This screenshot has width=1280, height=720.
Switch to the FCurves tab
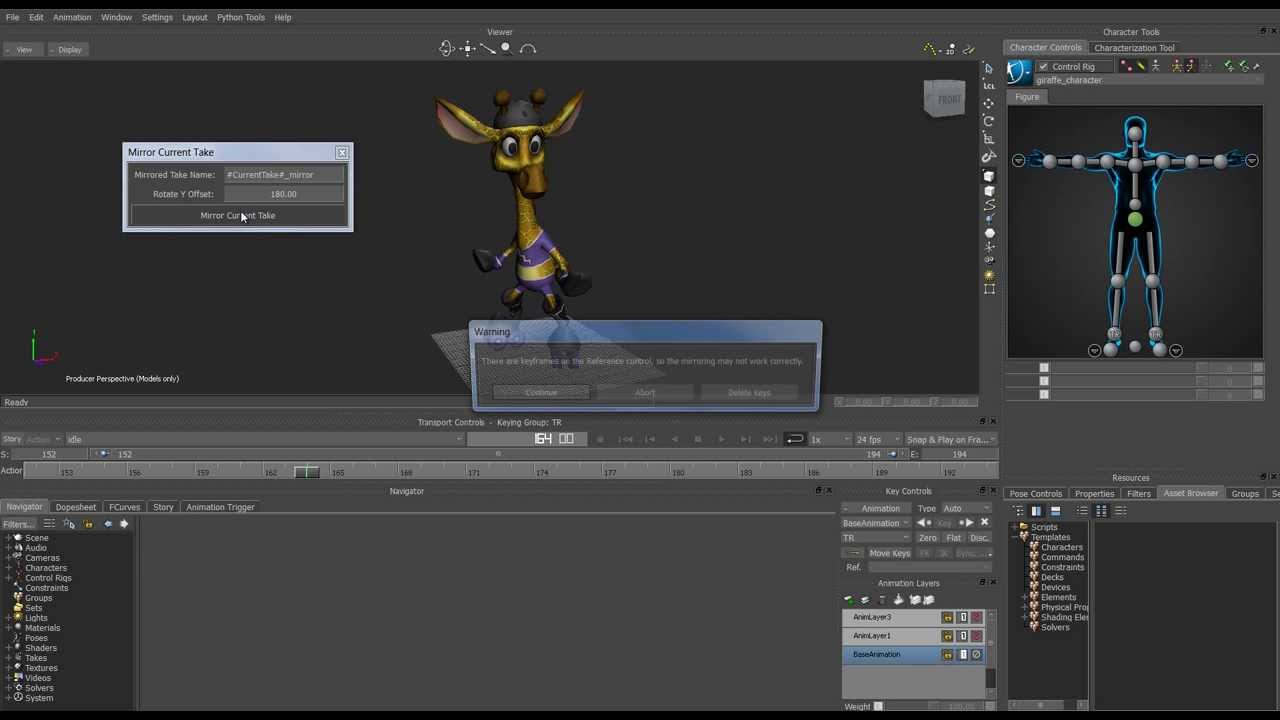(124, 507)
